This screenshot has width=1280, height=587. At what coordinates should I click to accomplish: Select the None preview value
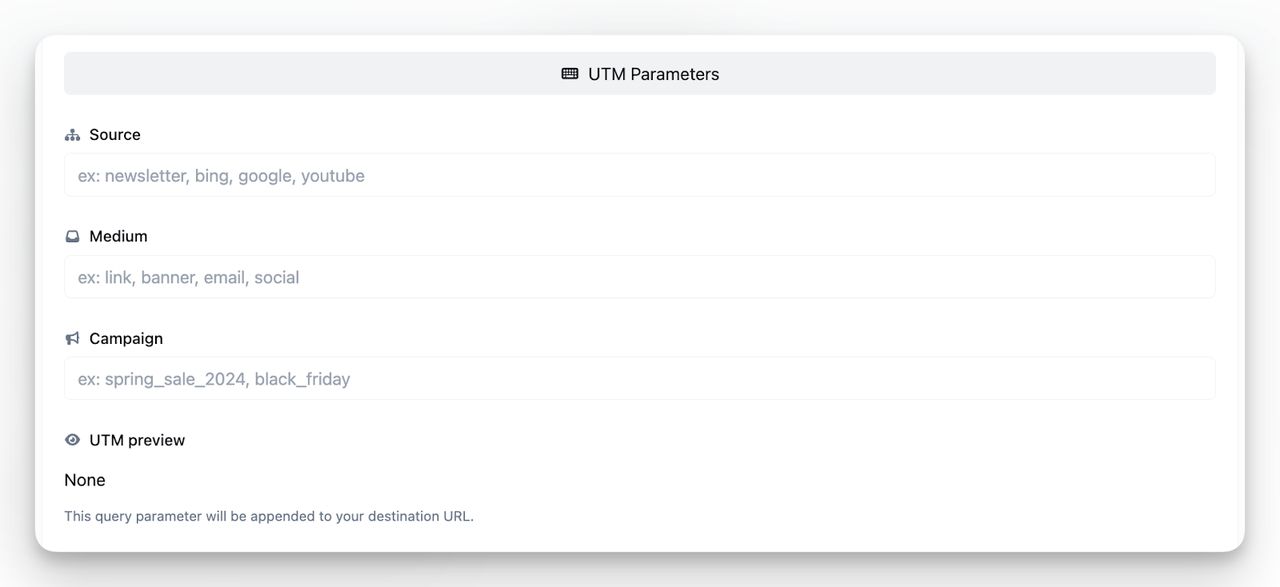coord(85,480)
